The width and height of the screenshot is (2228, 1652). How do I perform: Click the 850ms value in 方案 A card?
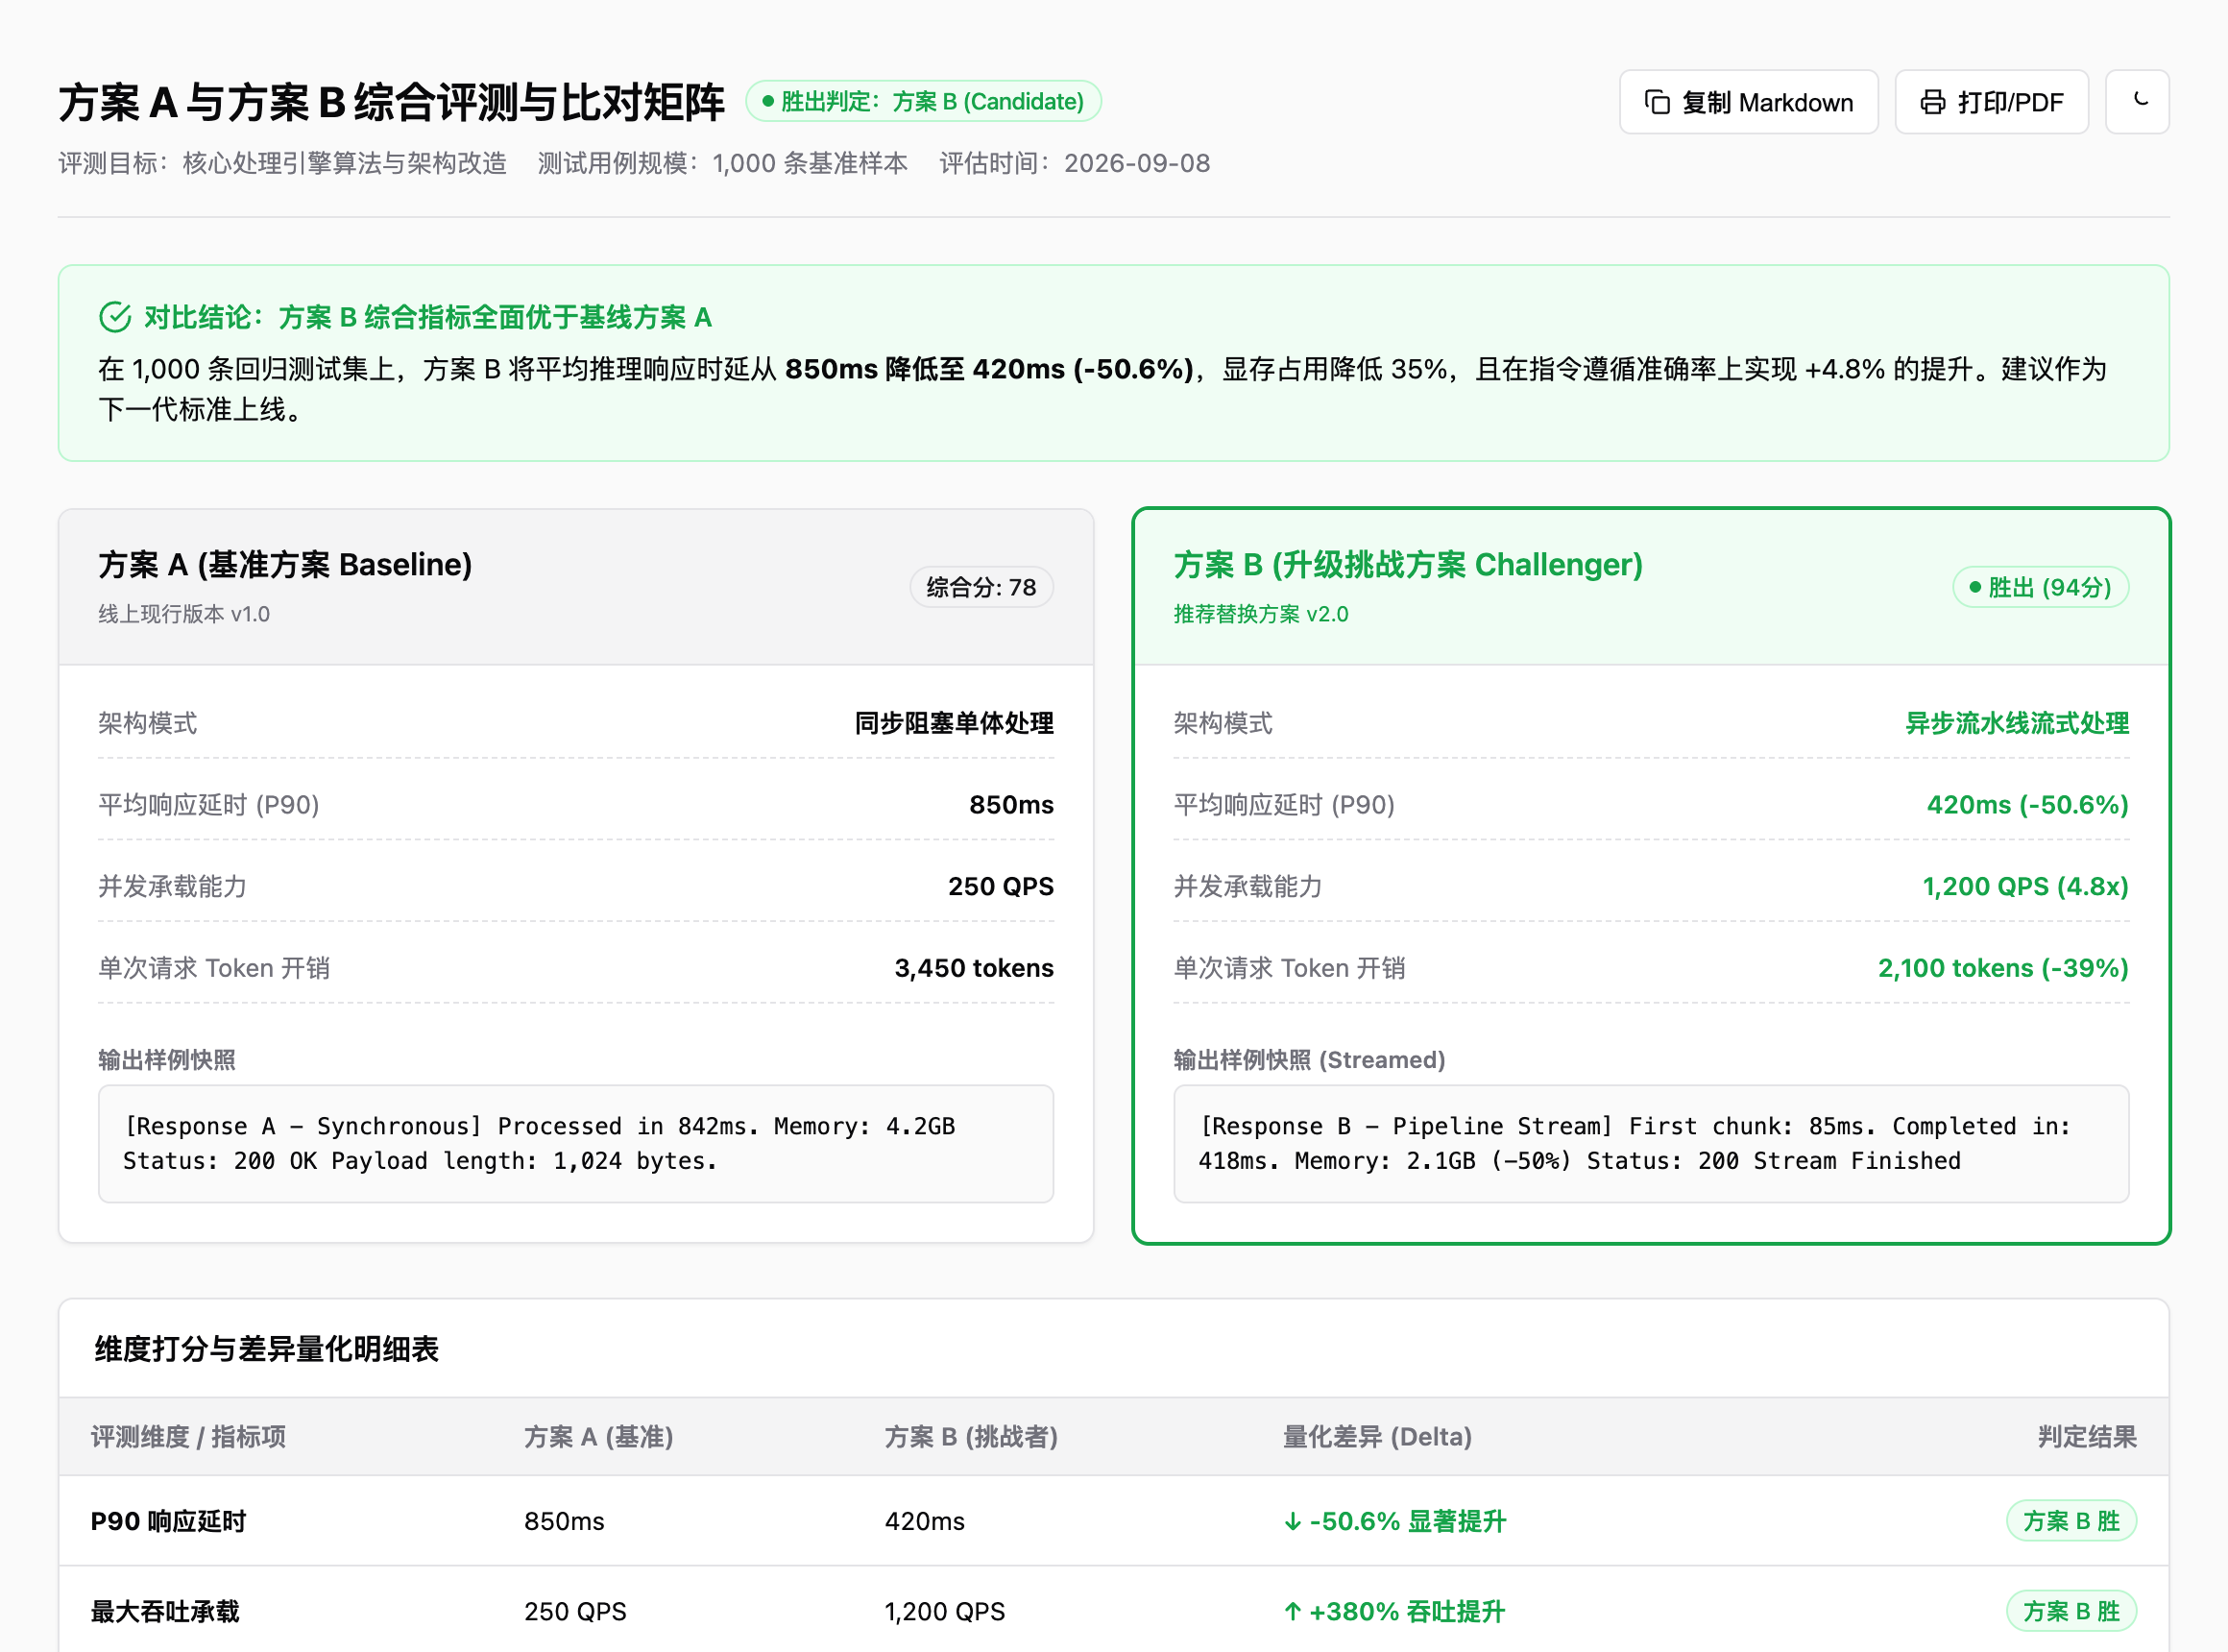pos(1011,805)
